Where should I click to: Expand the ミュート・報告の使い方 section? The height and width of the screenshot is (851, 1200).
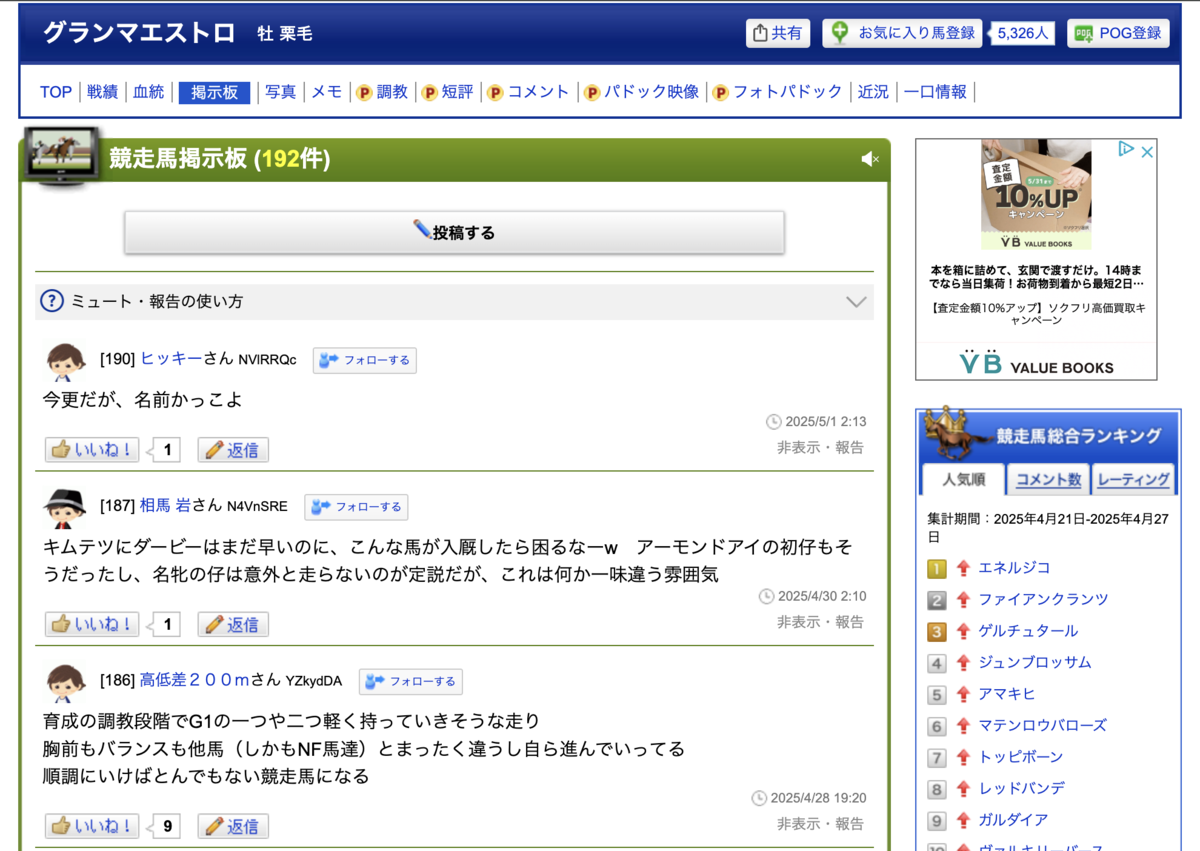click(x=454, y=301)
